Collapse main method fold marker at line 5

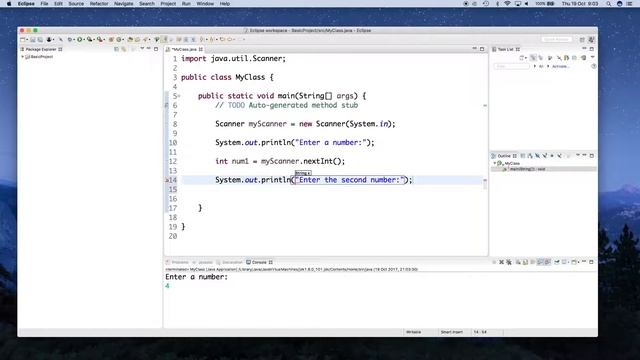point(179,96)
